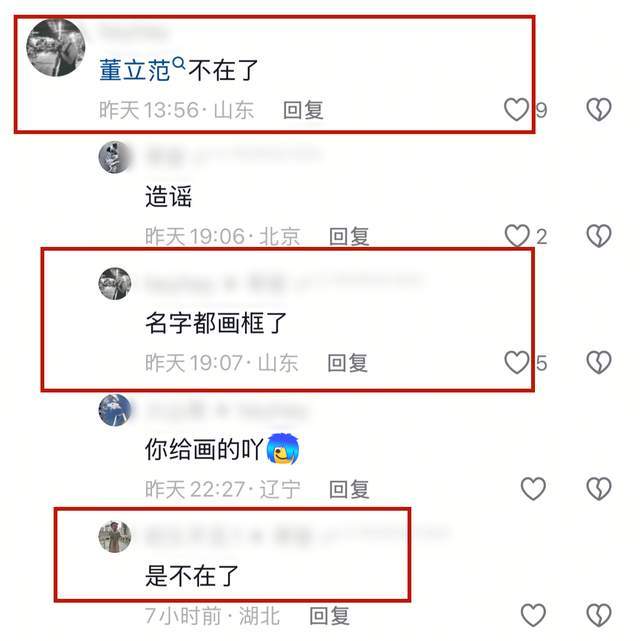Open avatar of 是不在了 commenter
Image resolution: width=640 pixels, height=641 pixels.
[x=115, y=536]
